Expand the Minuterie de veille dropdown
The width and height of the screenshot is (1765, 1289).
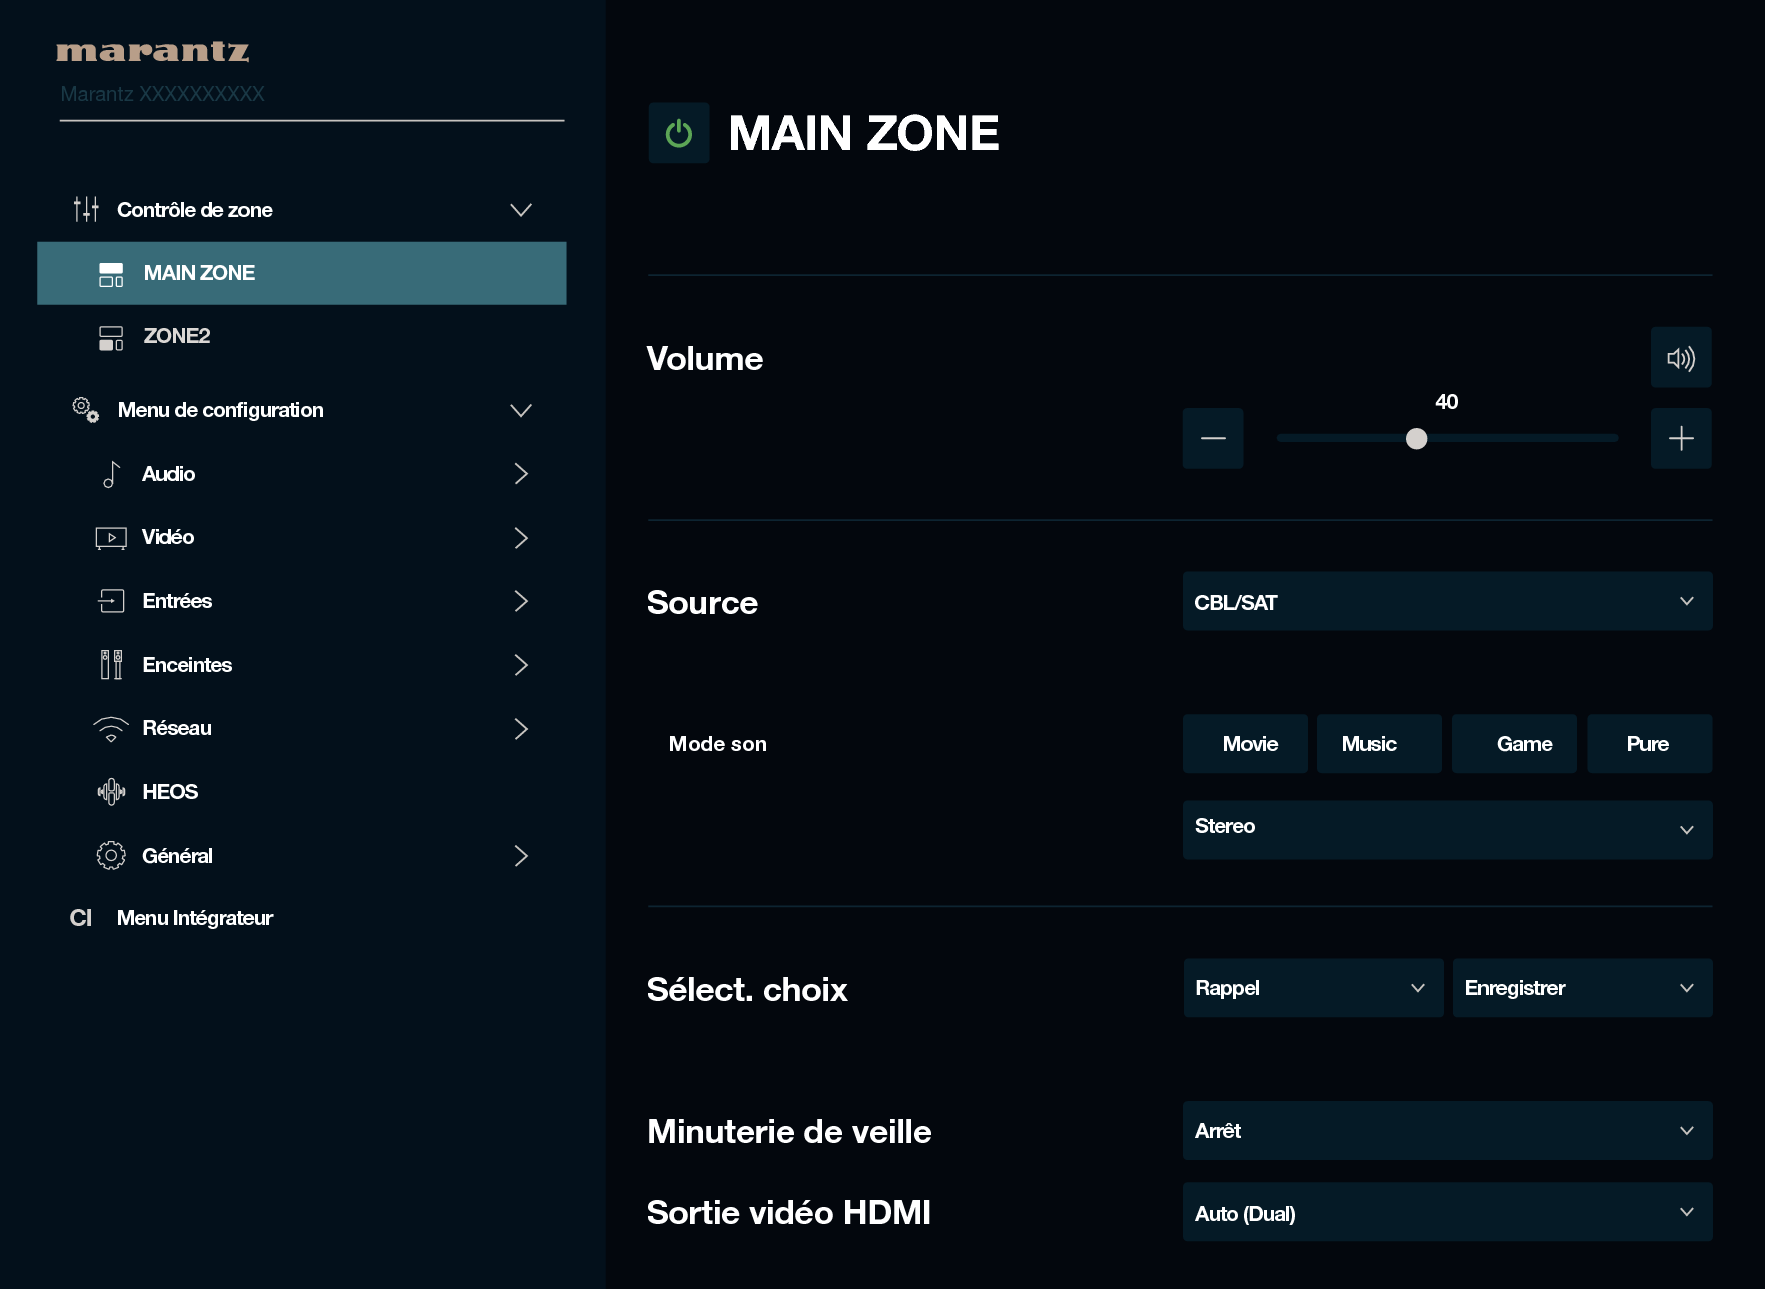pos(1446,1131)
